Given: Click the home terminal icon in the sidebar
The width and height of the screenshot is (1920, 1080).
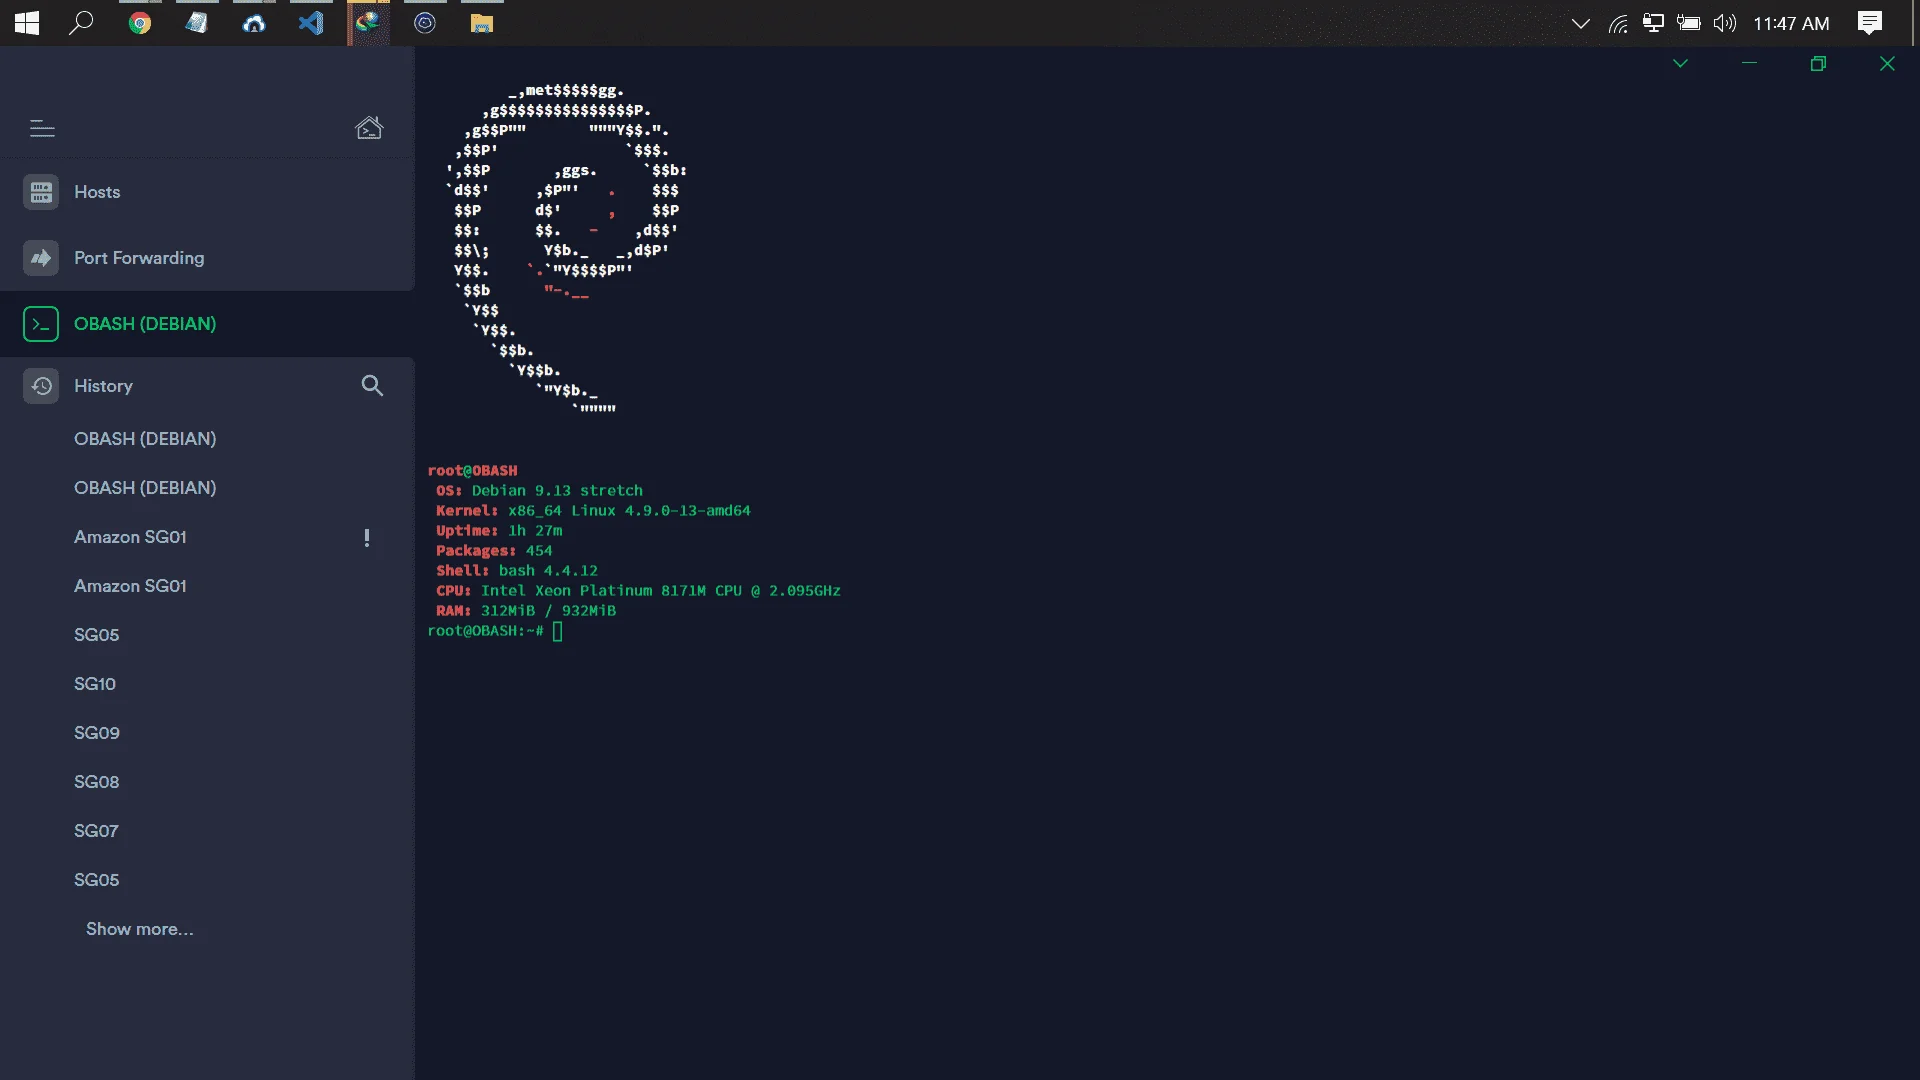Looking at the screenshot, I should coord(369,128).
